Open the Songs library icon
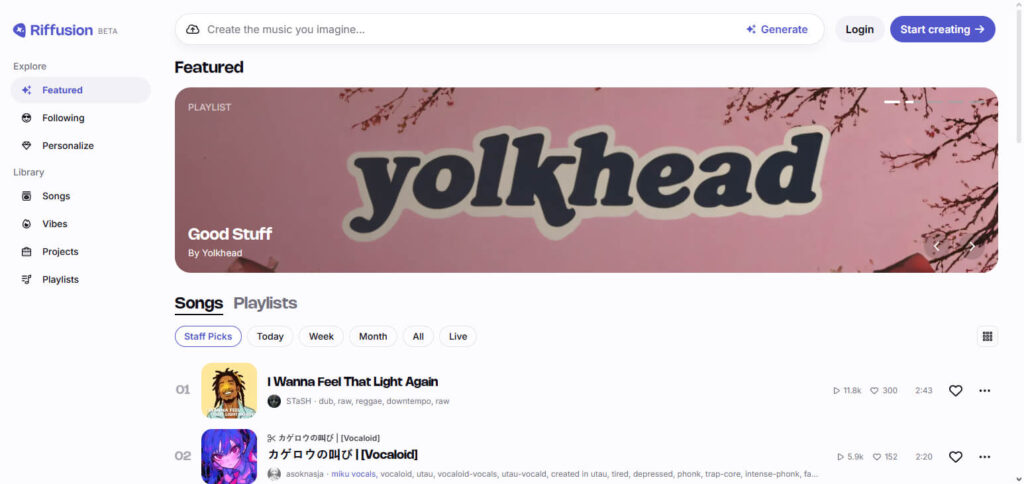This screenshot has height=484, width=1024. point(27,196)
